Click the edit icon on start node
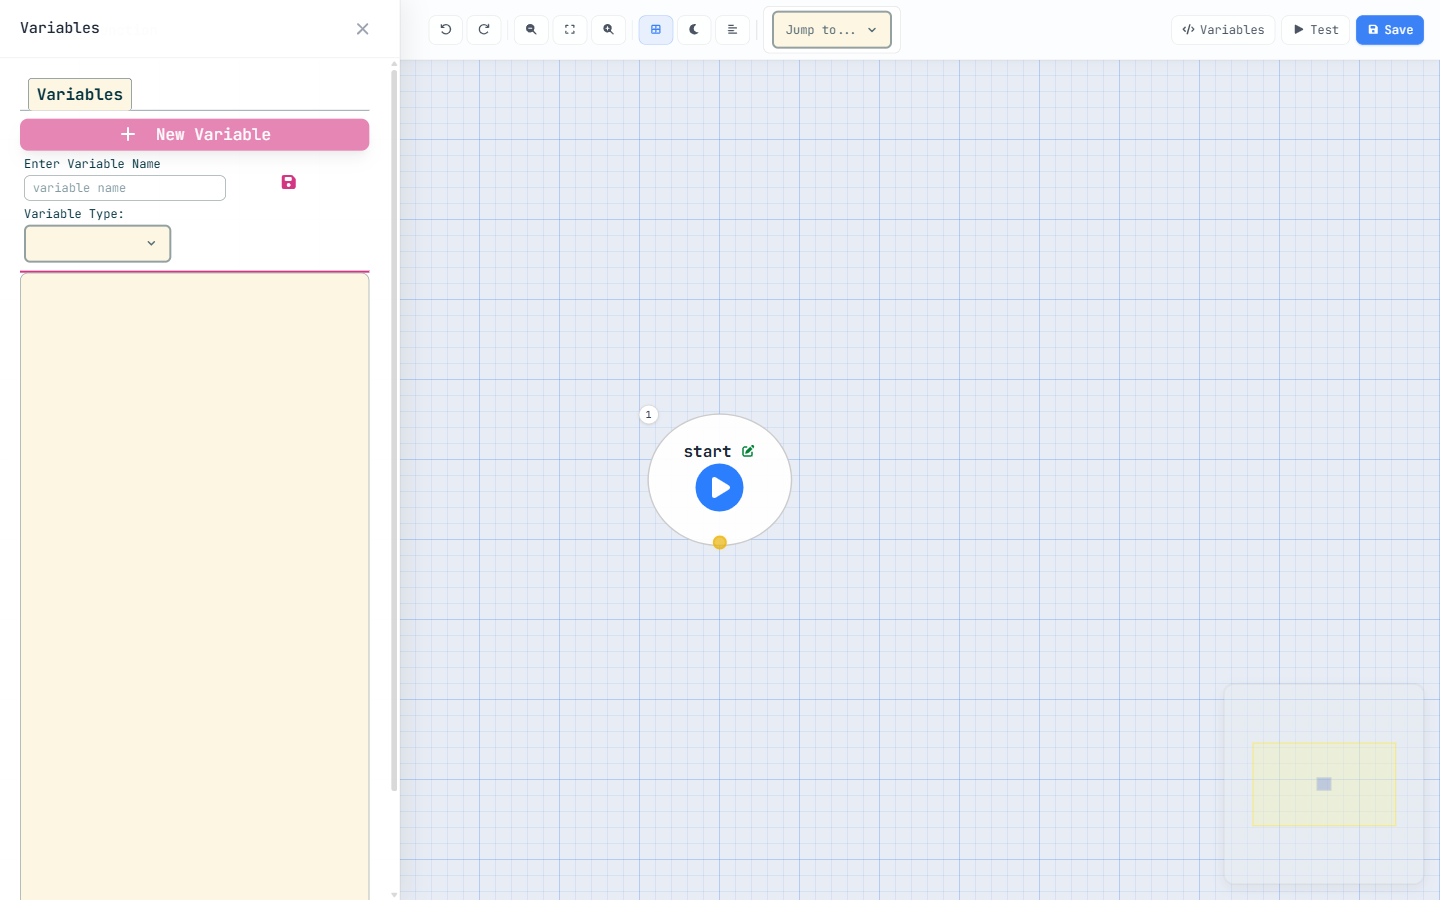1440x900 pixels. click(x=748, y=451)
